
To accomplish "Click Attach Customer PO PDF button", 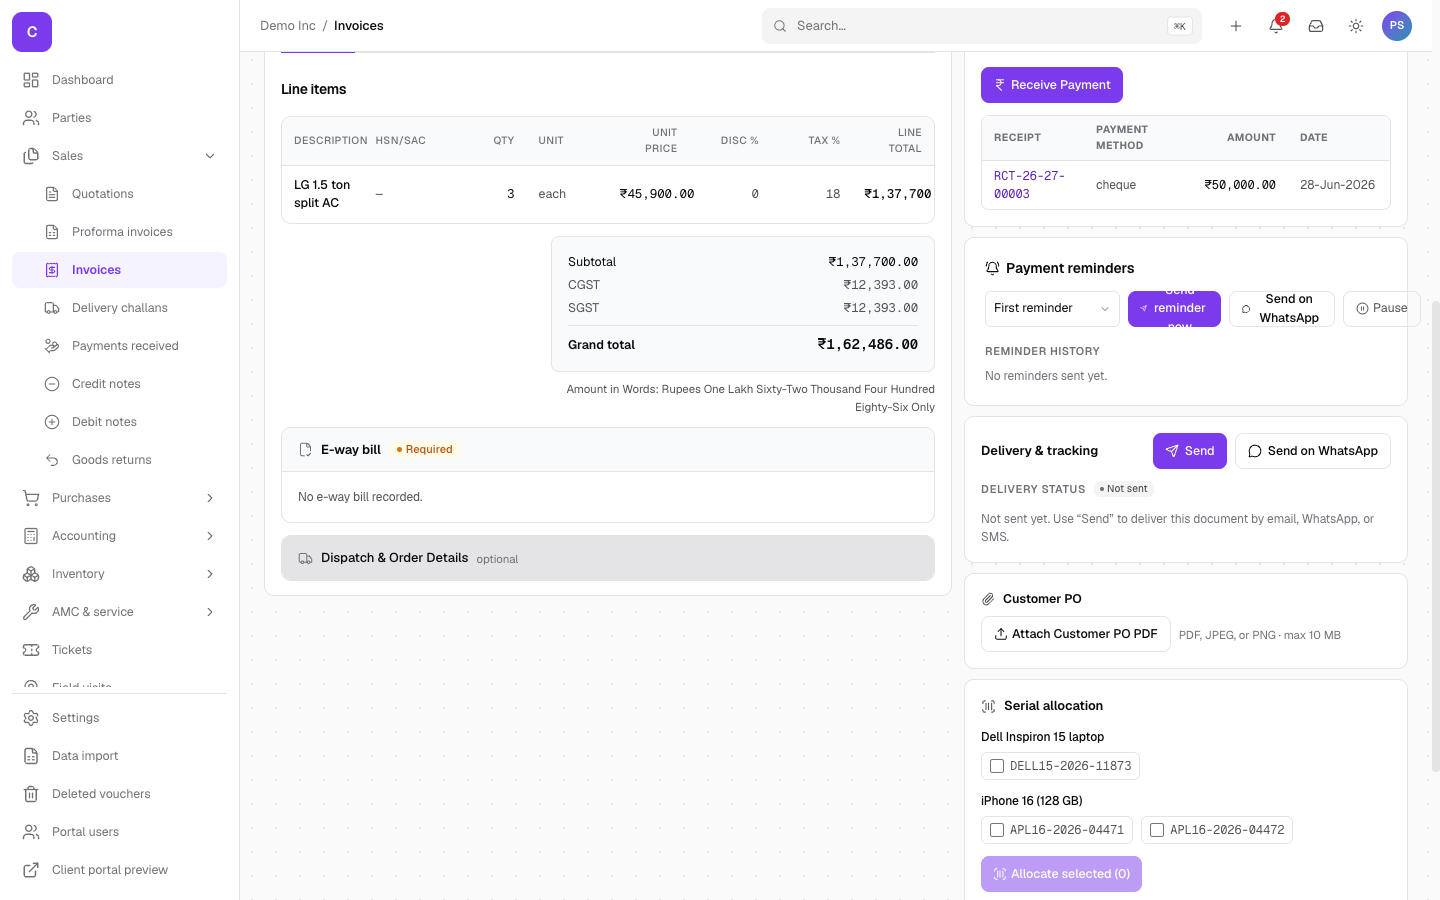I will (1076, 634).
